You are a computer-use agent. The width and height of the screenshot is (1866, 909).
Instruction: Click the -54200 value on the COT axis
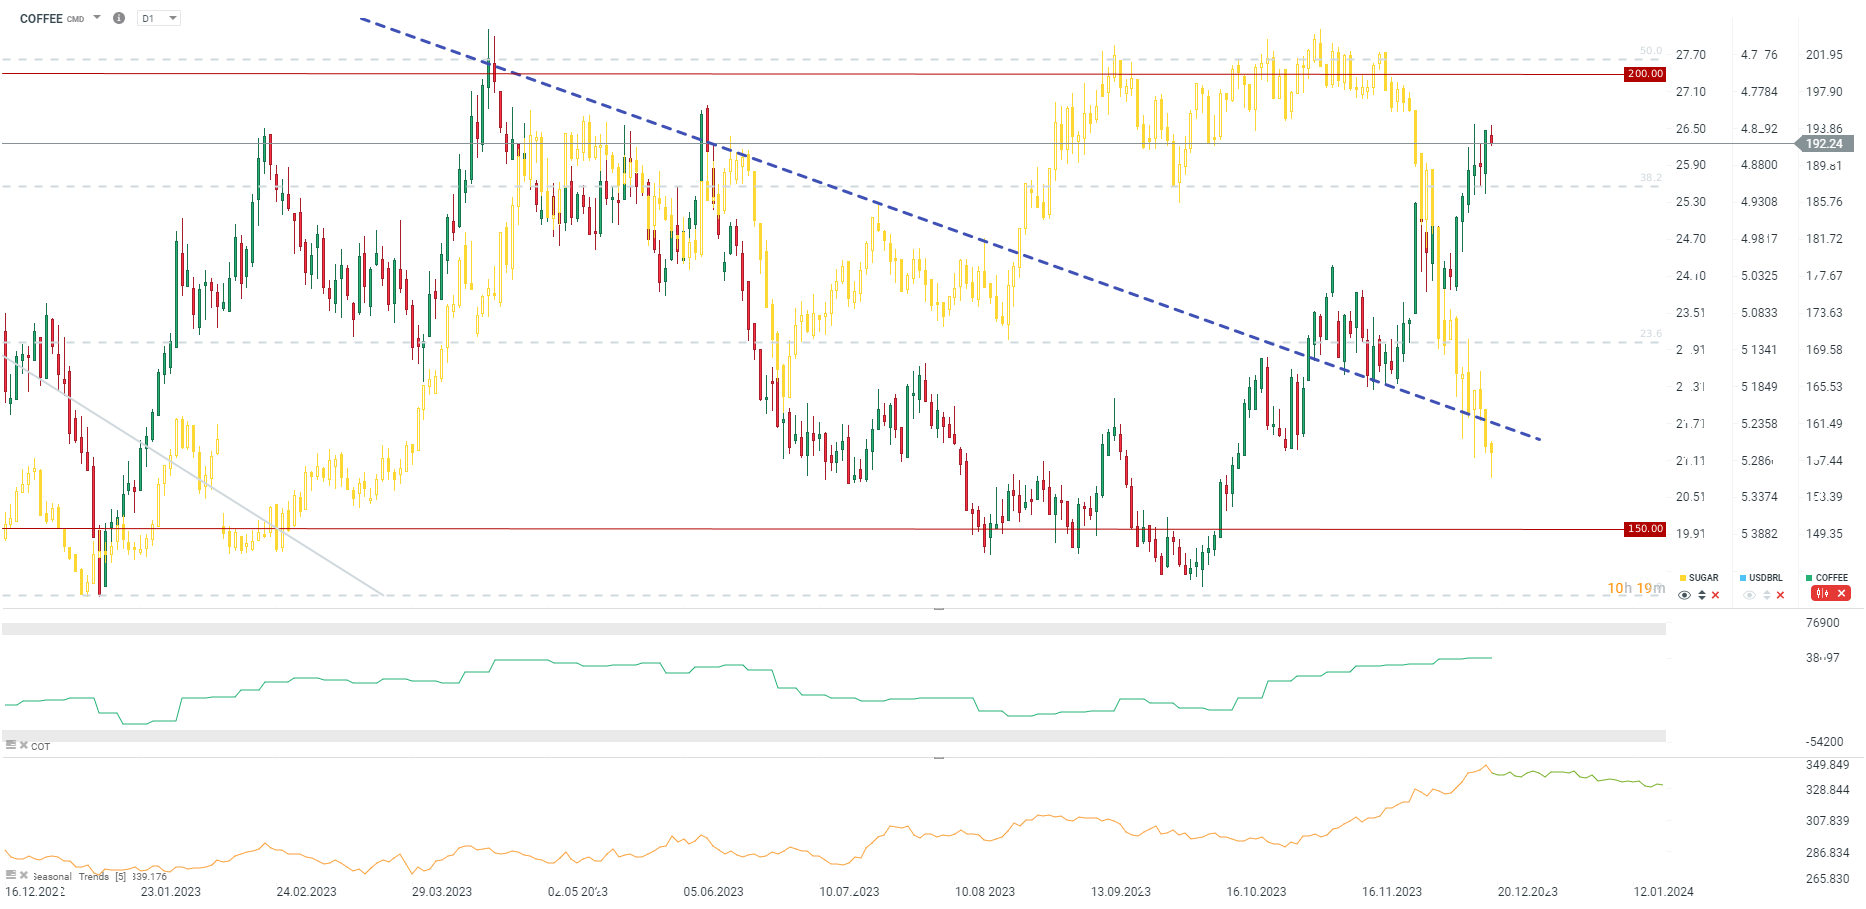point(1825,742)
